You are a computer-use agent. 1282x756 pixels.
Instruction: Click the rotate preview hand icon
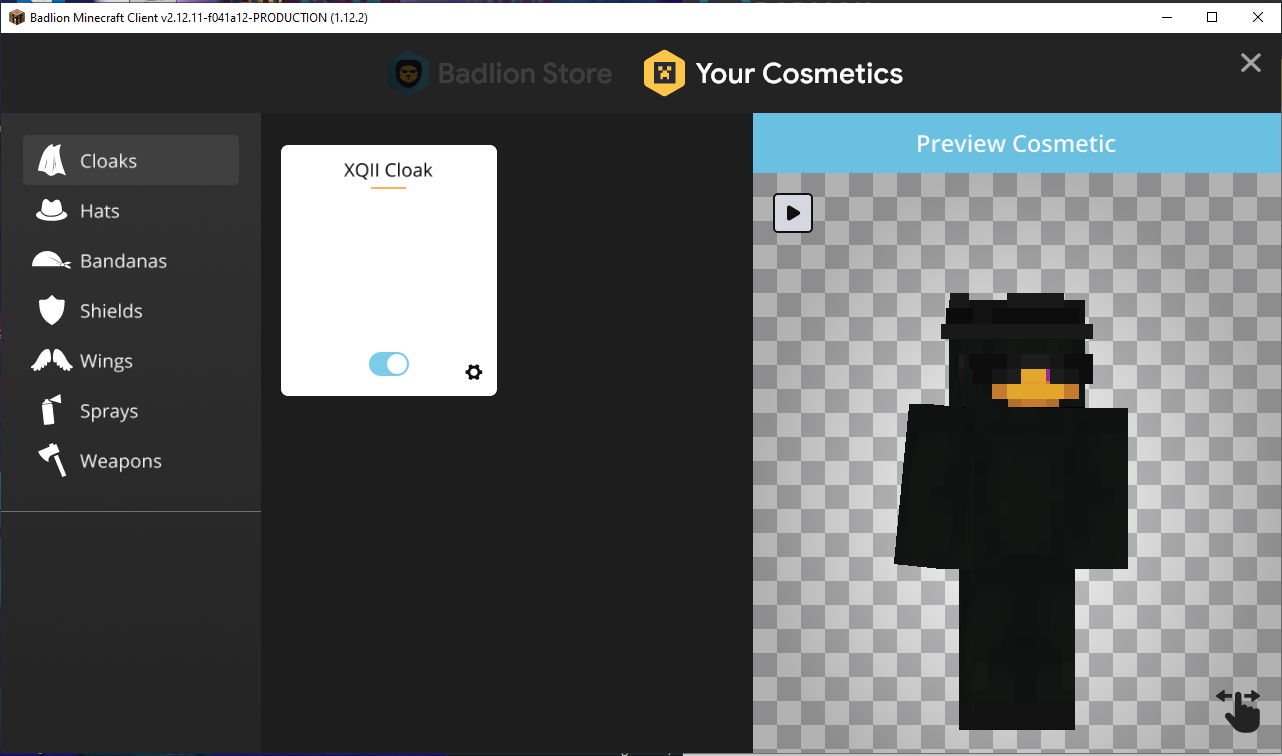(1238, 709)
